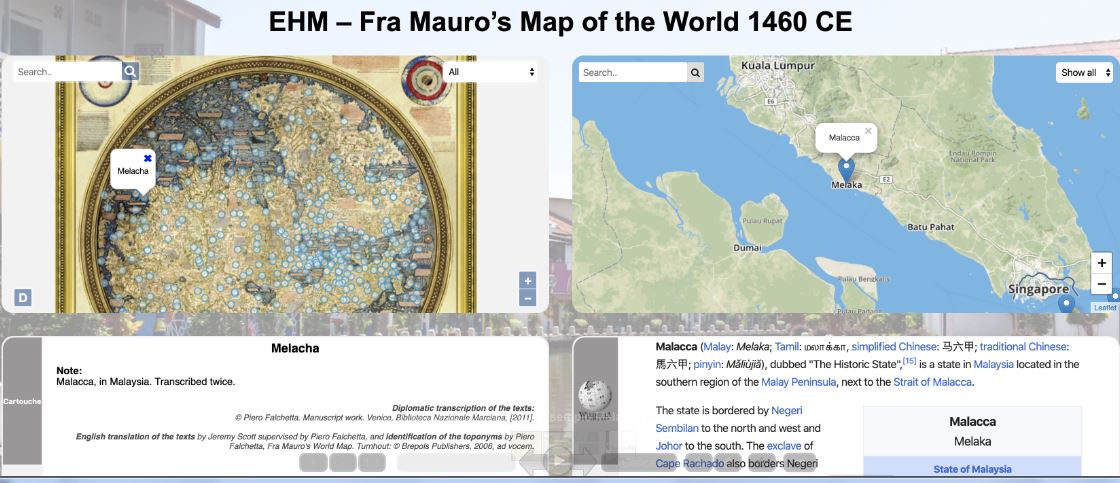This screenshot has height=483, width=1120.
Task: Zoom in on the modern Leaflet map
Action: (x=1101, y=262)
